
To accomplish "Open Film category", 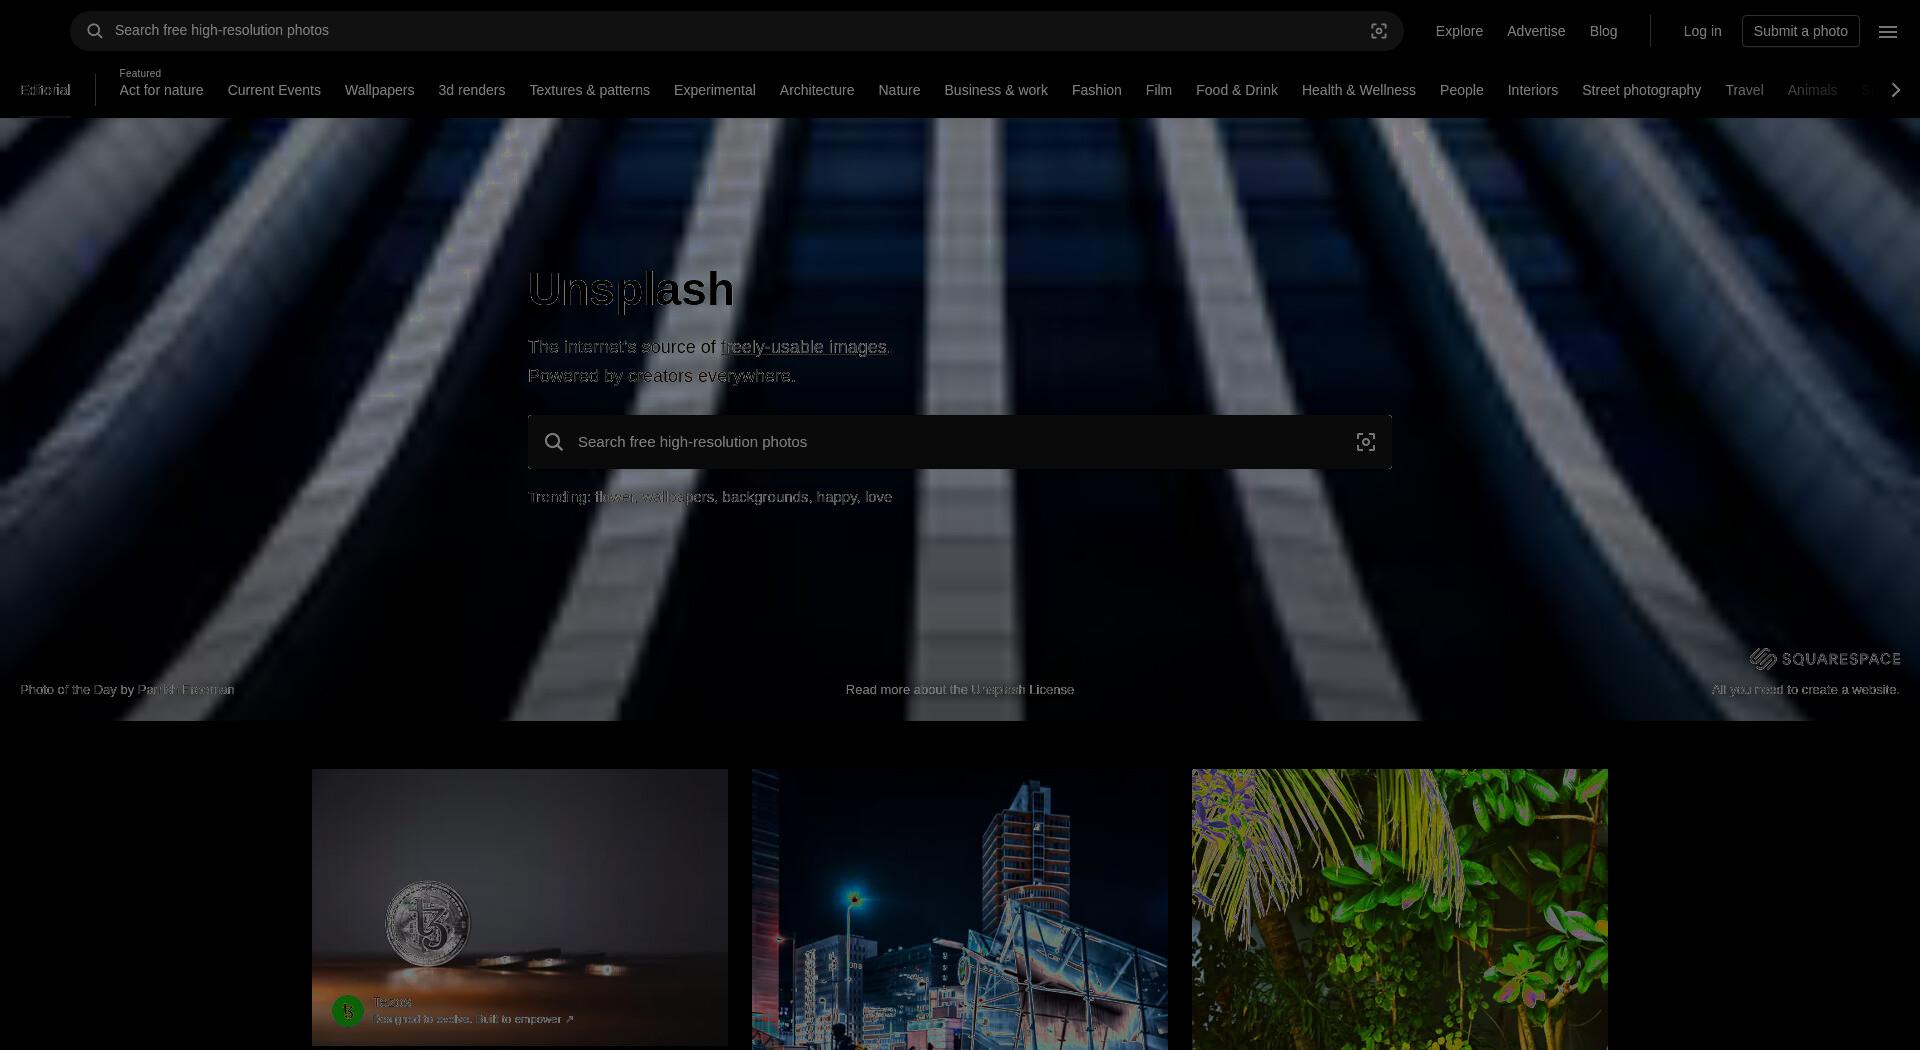I will pos(1158,90).
